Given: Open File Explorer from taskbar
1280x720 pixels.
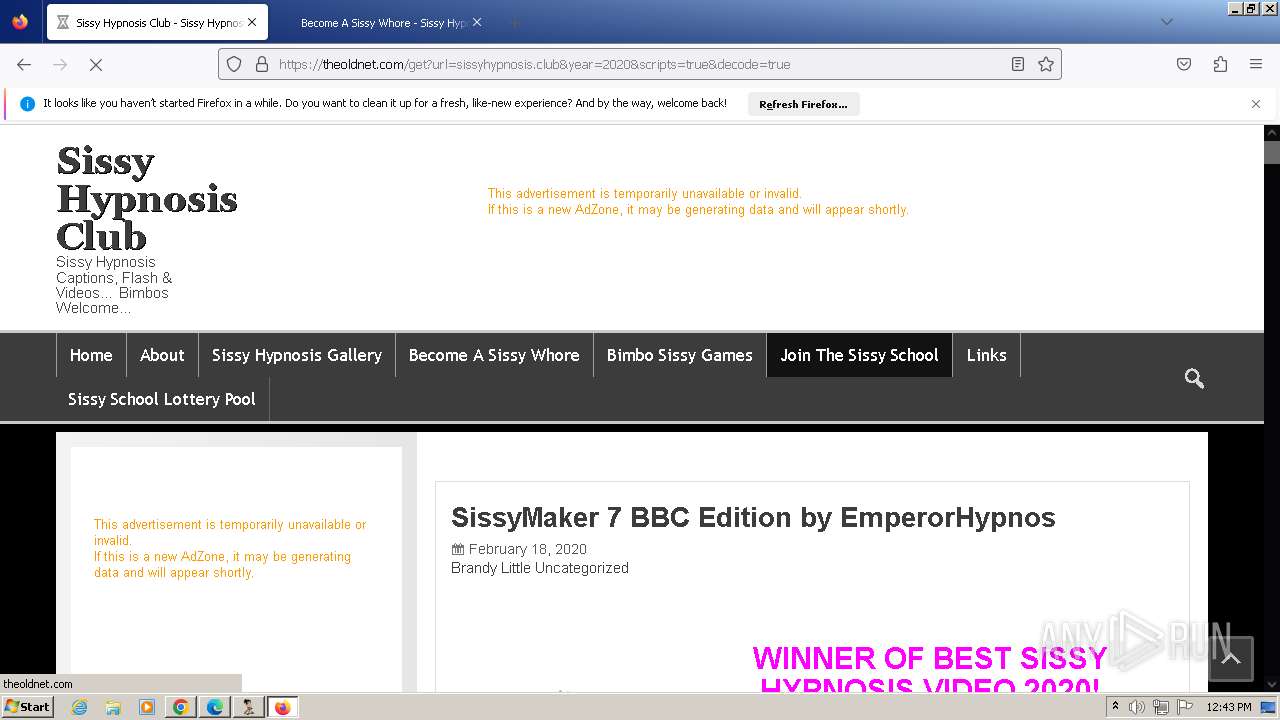Looking at the screenshot, I should [x=113, y=707].
